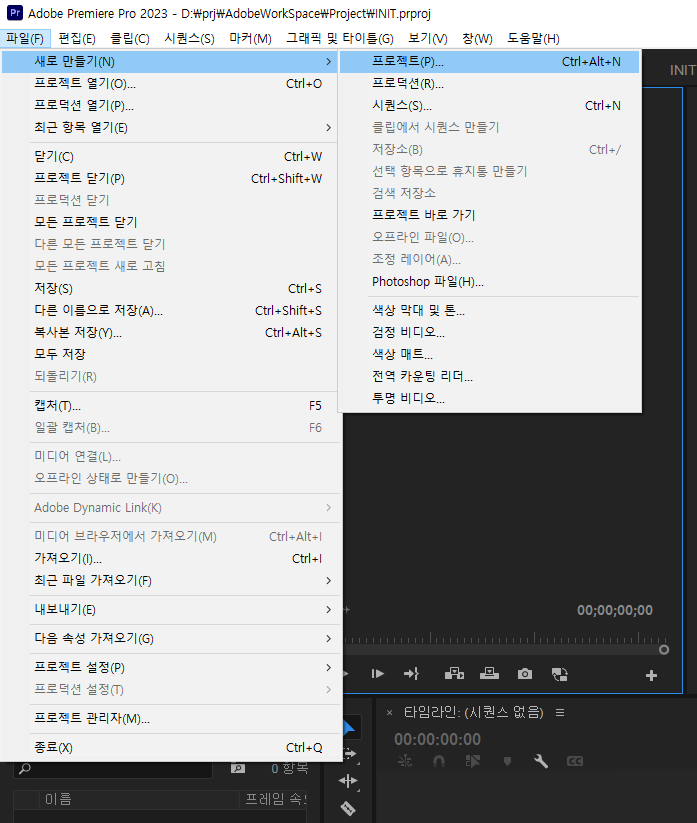This screenshot has height=823, width=697.
Task: Close the 타임라인 panel with the x
Action: [x=389, y=713]
